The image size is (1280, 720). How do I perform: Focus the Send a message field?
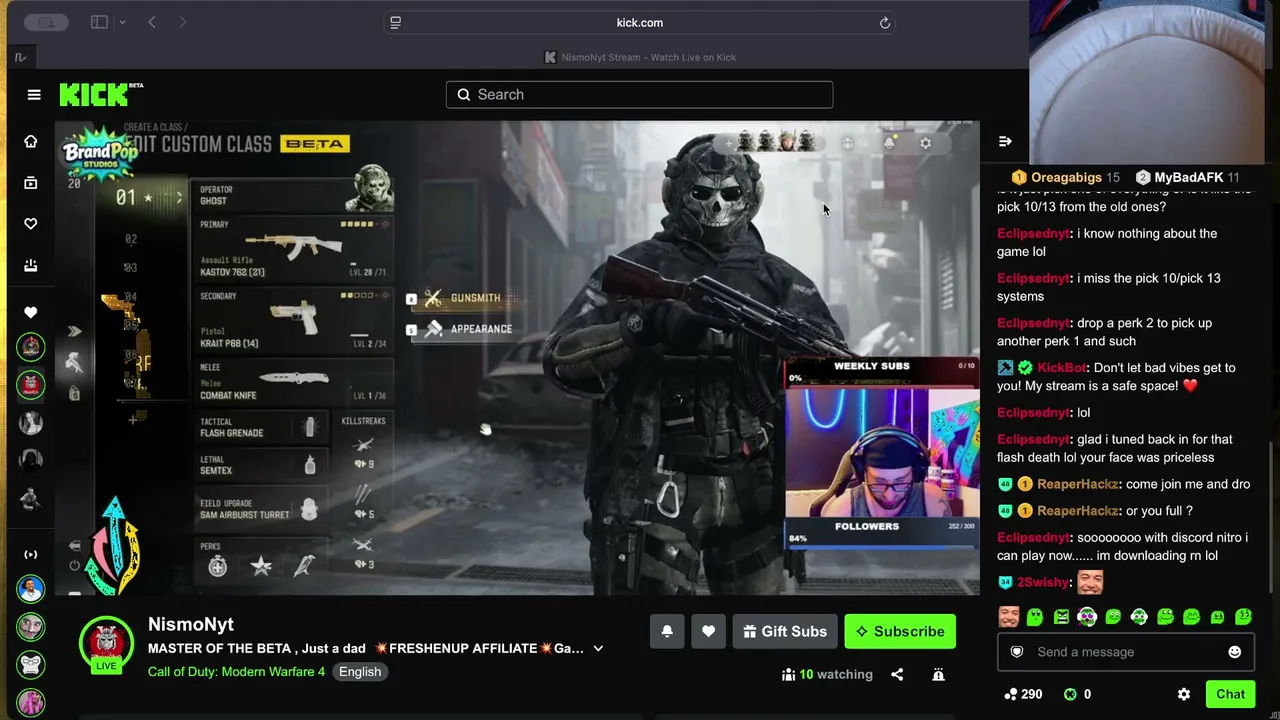1126,652
